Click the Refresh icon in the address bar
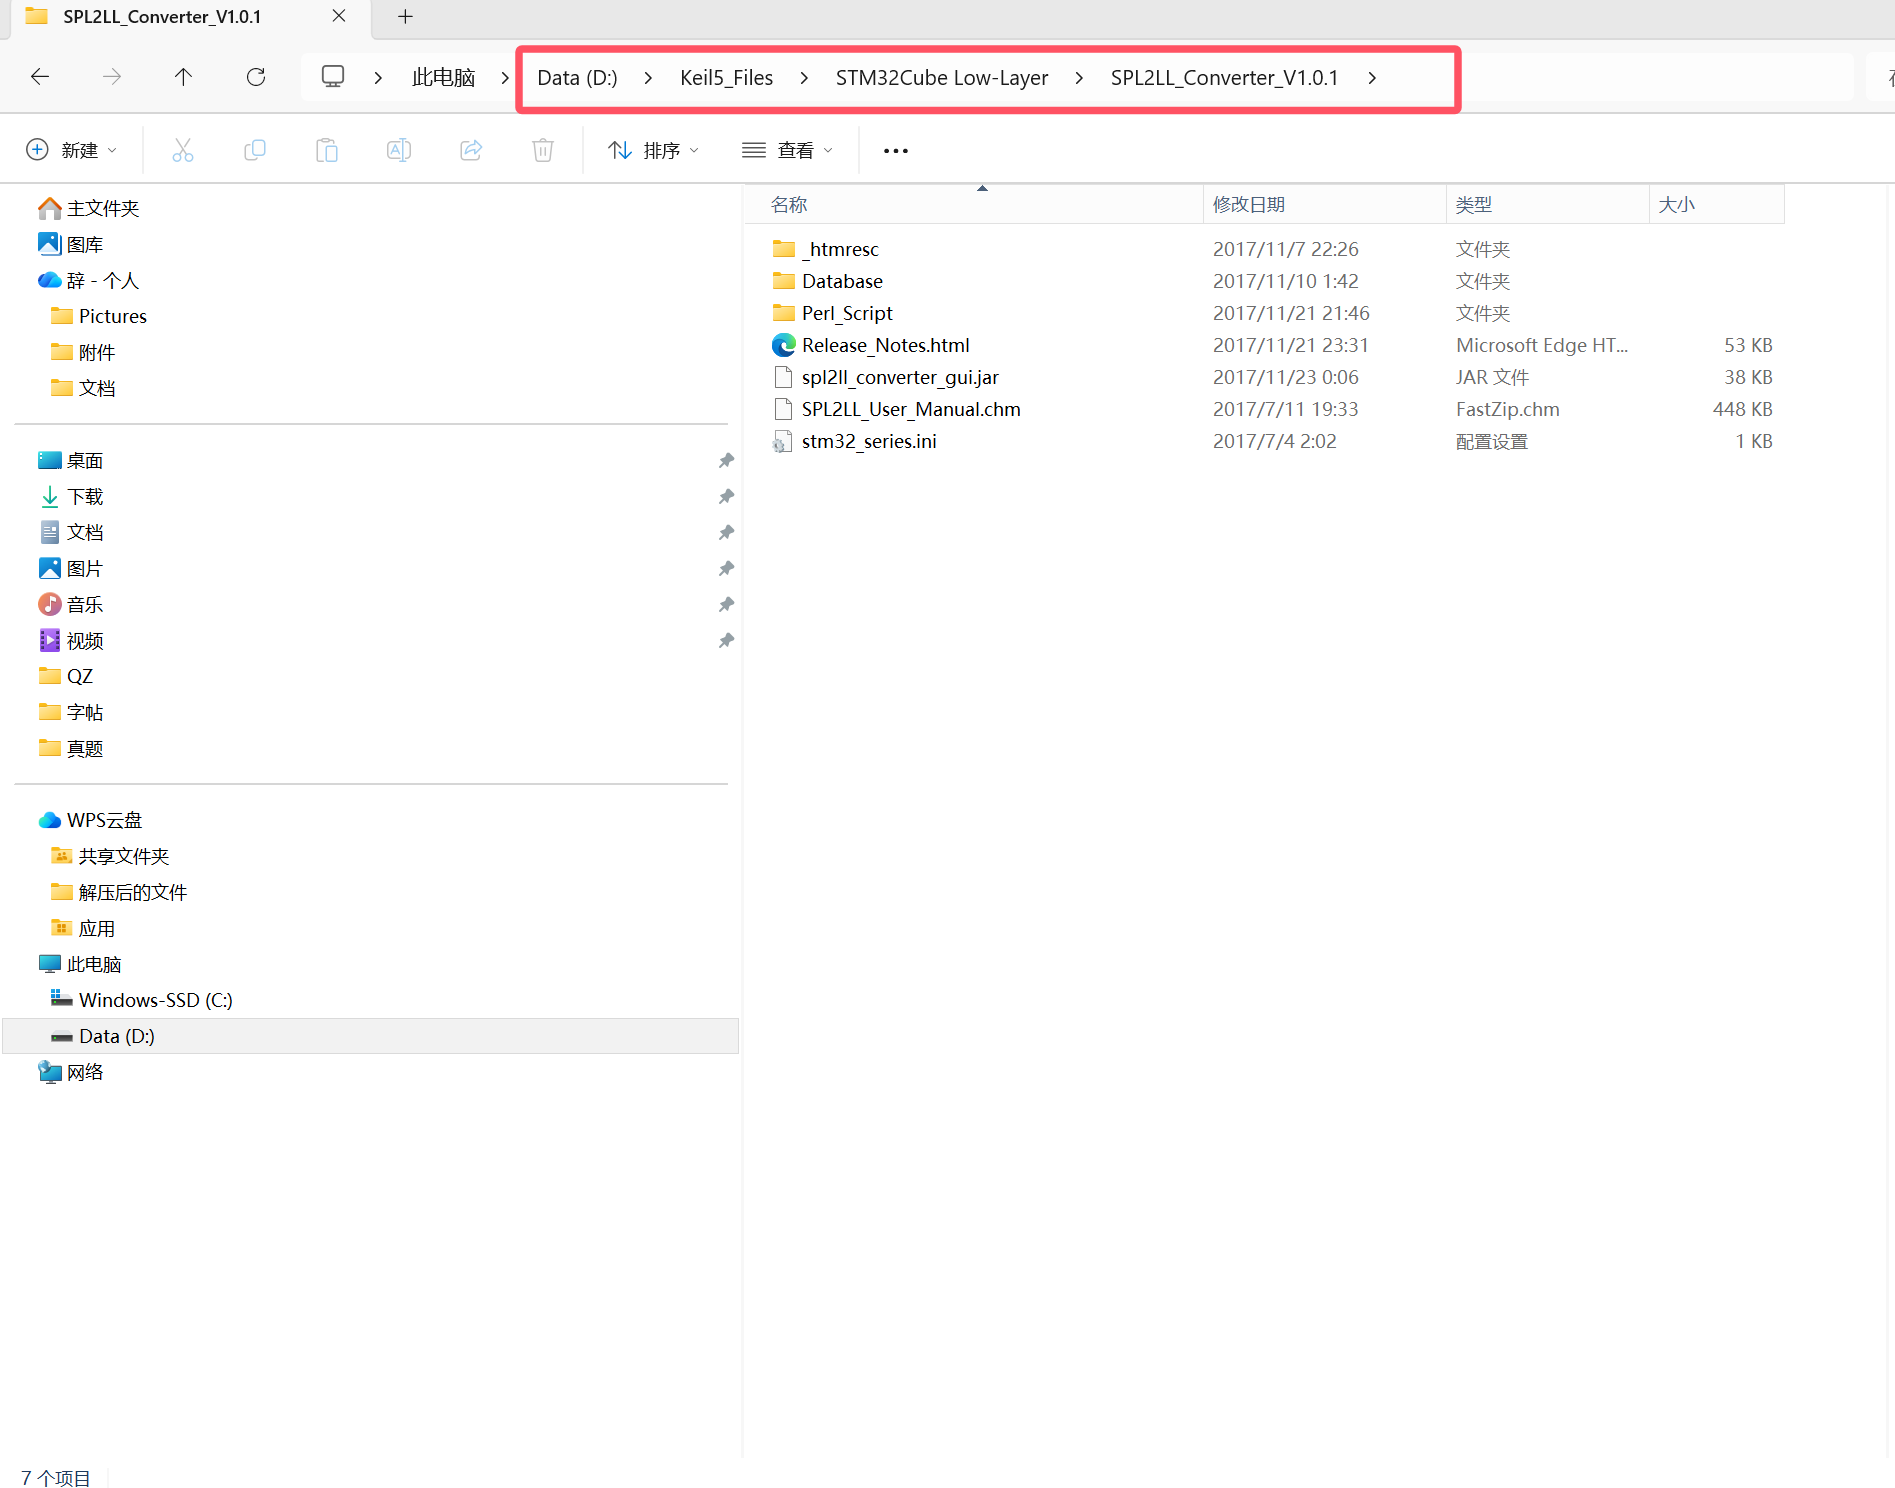 coord(255,76)
